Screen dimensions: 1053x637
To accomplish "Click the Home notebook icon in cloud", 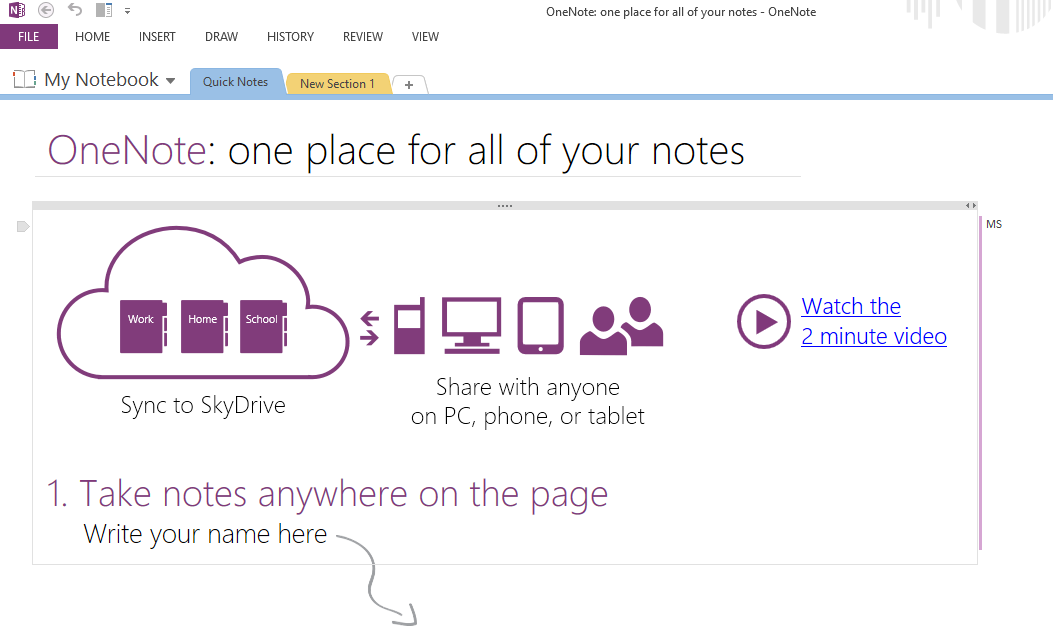I will 204,327.
